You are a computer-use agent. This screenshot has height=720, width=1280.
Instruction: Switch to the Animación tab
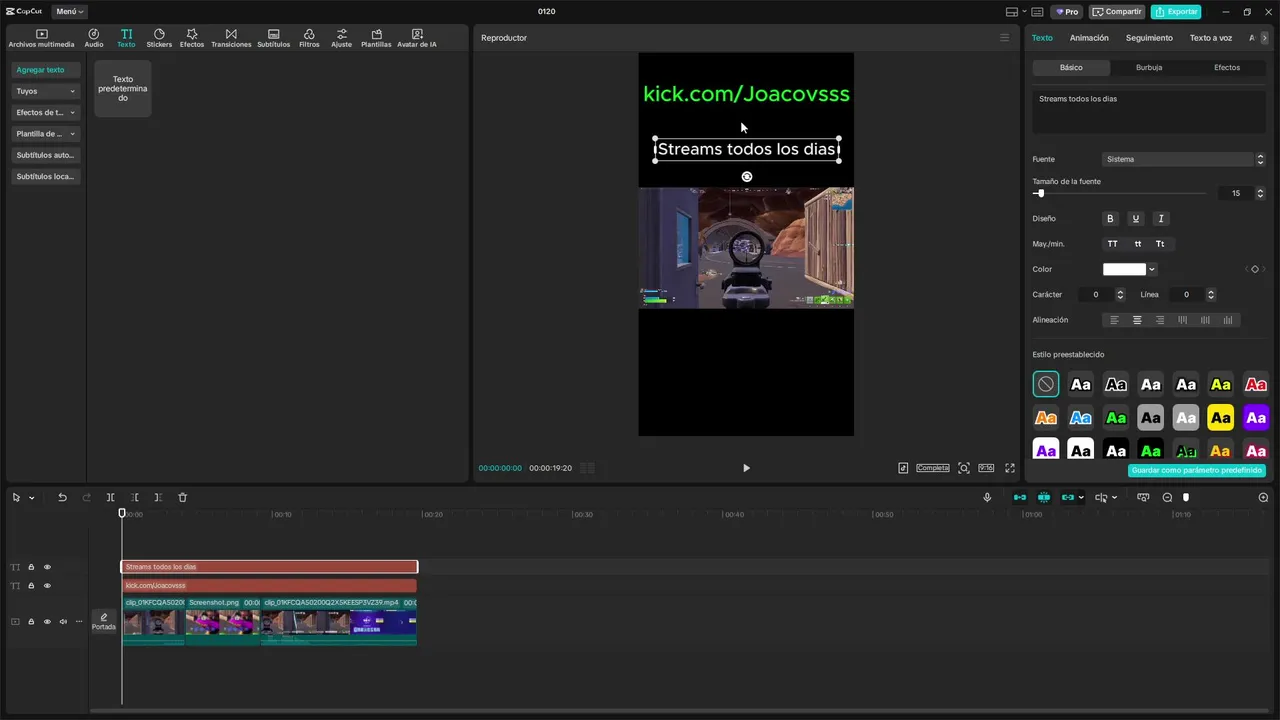pyautogui.click(x=1089, y=38)
